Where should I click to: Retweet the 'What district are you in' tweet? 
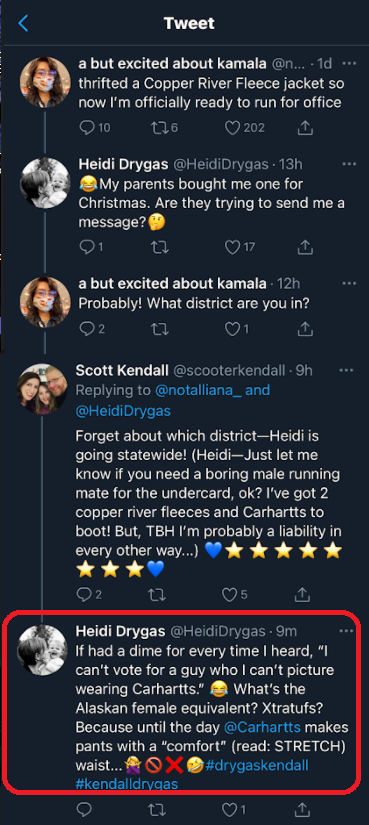[x=160, y=329]
